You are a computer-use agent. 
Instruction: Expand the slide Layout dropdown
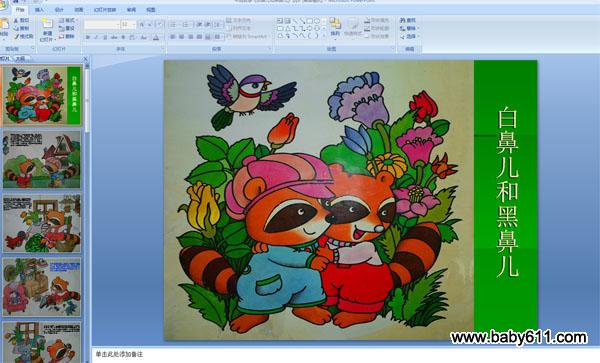tap(68, 20)
